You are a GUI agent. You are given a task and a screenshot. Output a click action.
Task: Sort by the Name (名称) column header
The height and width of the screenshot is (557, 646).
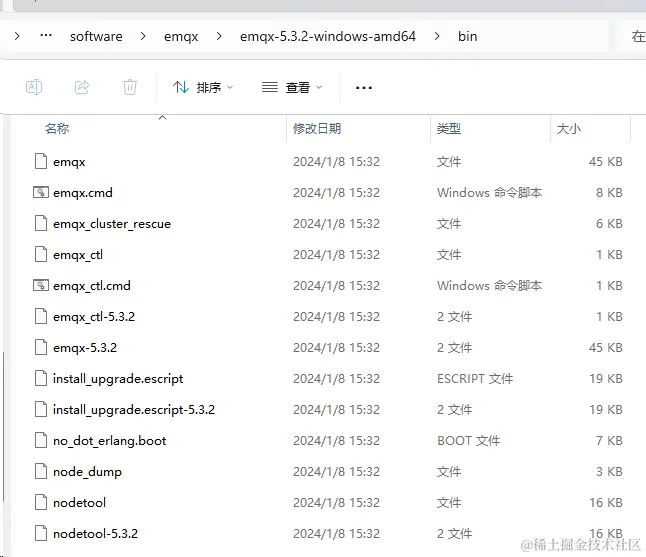point(57,129)
